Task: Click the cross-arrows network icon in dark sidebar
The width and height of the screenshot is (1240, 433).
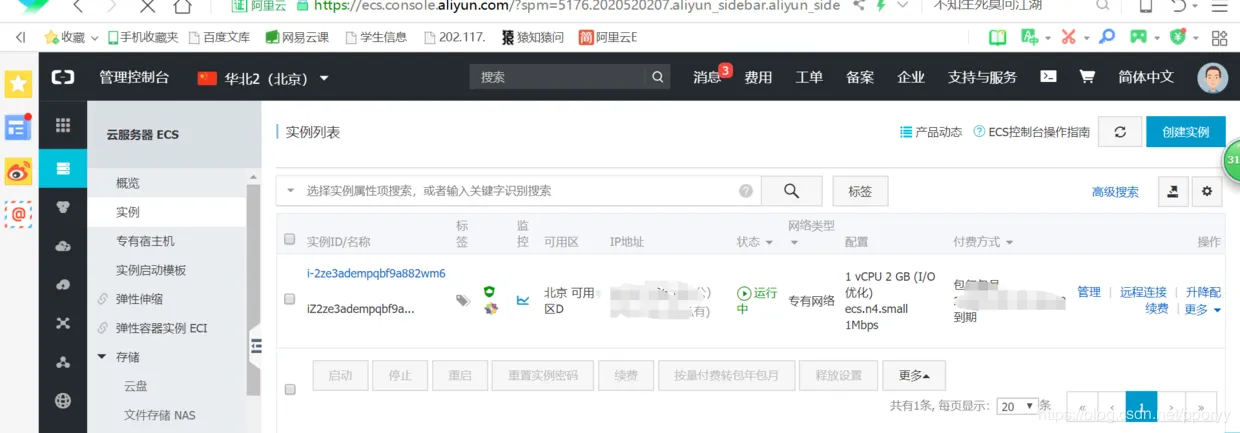Action: tap(63, 323)
